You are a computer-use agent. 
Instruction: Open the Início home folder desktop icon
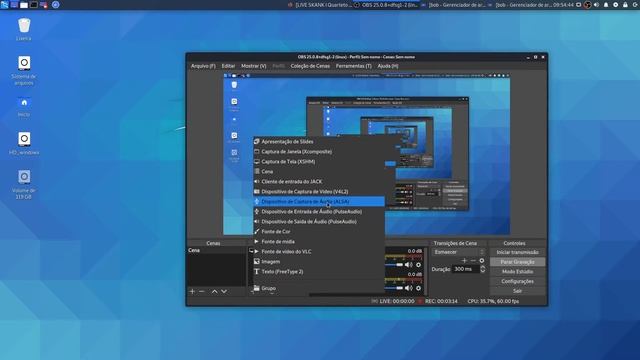pyautogui.click(x=24, y=106)
